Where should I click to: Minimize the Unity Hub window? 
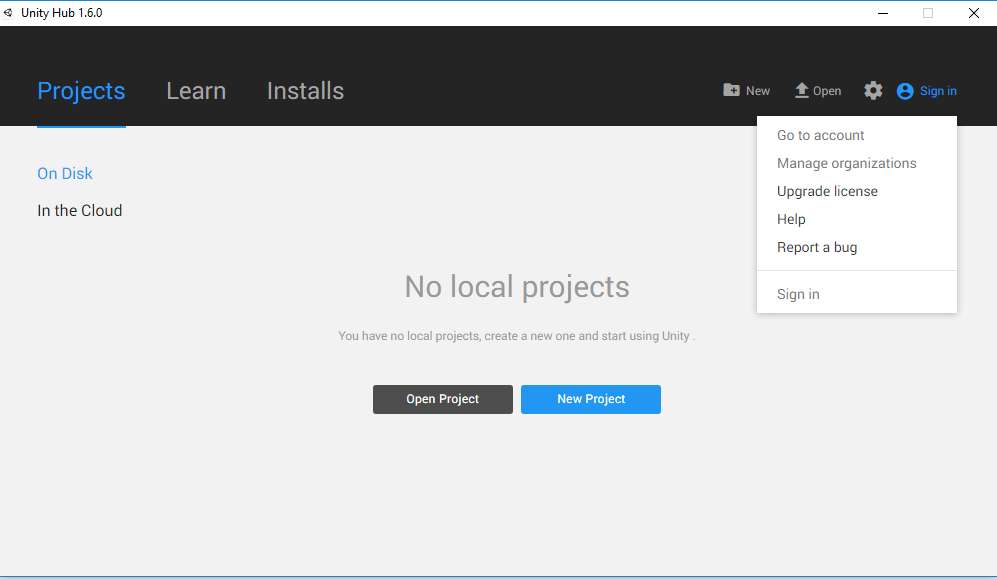coord(883,13)
